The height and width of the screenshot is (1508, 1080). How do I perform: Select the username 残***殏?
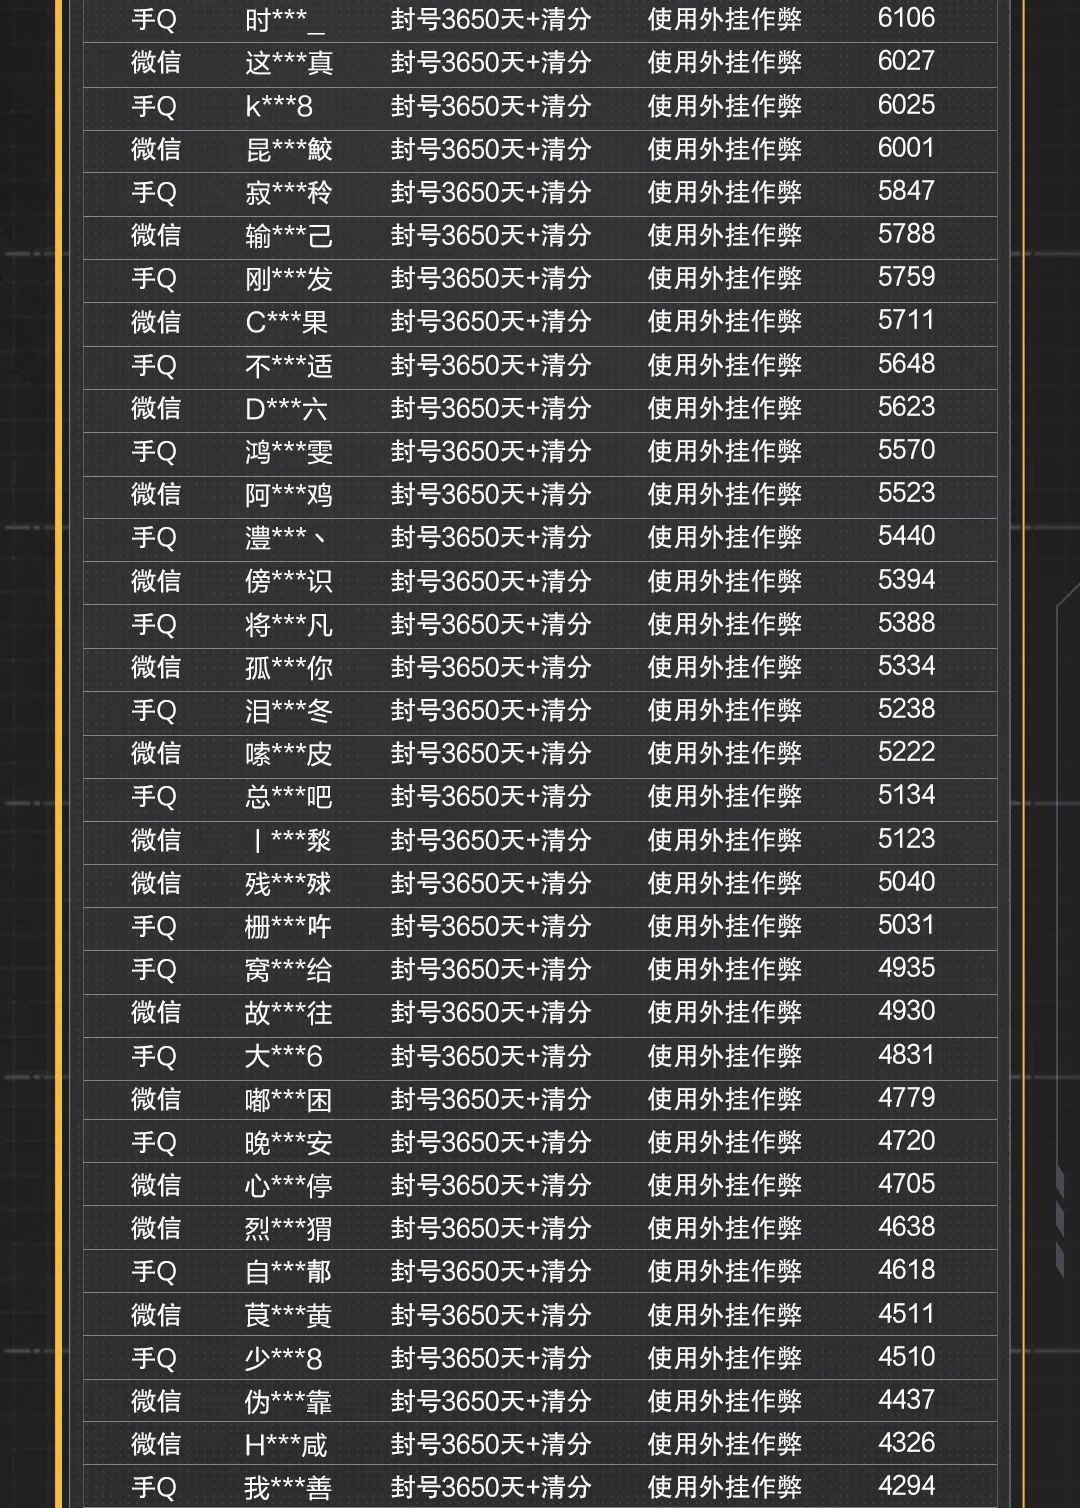(x=289, y=883)
